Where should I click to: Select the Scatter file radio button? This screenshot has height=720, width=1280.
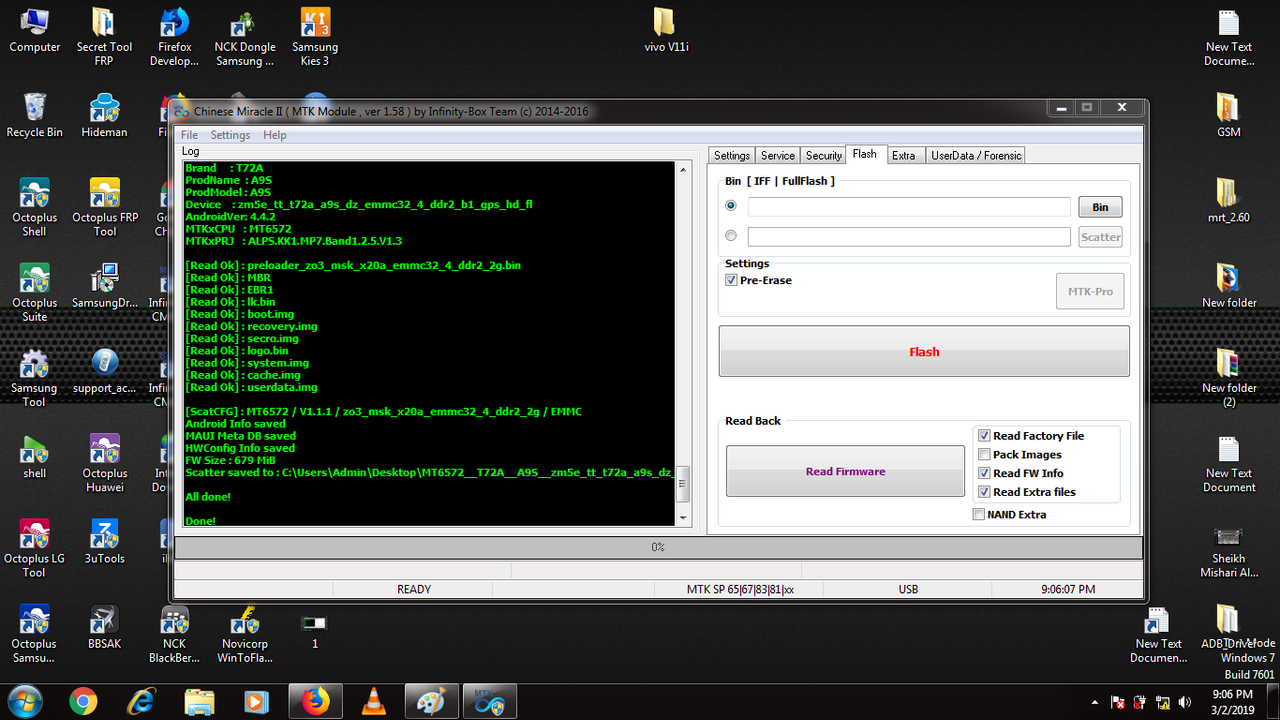pyautogui.click(x=731, y=236)
